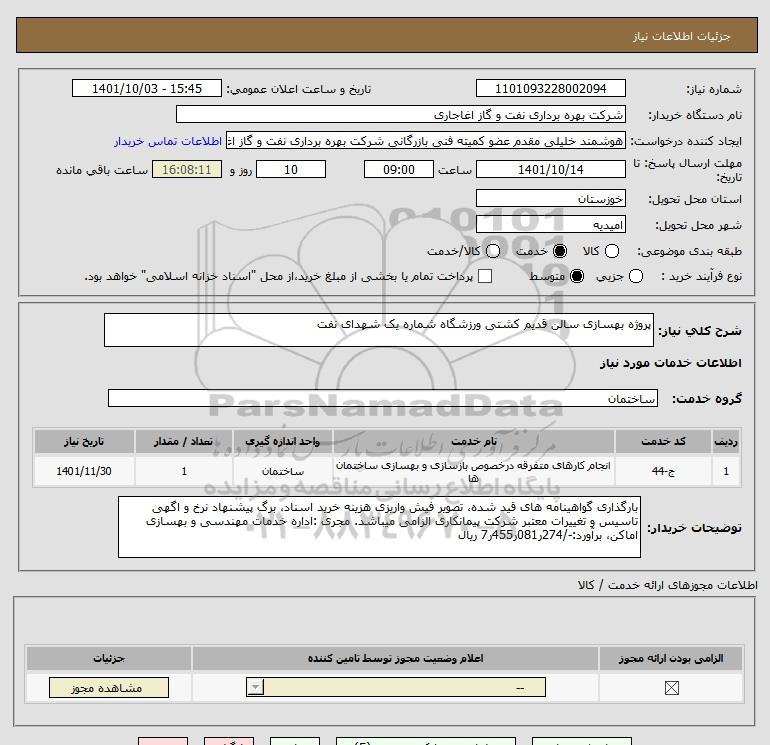Click the طبقه بندی موضوعی label
Screen dimensions: 770x745
[x=689, y=251]
